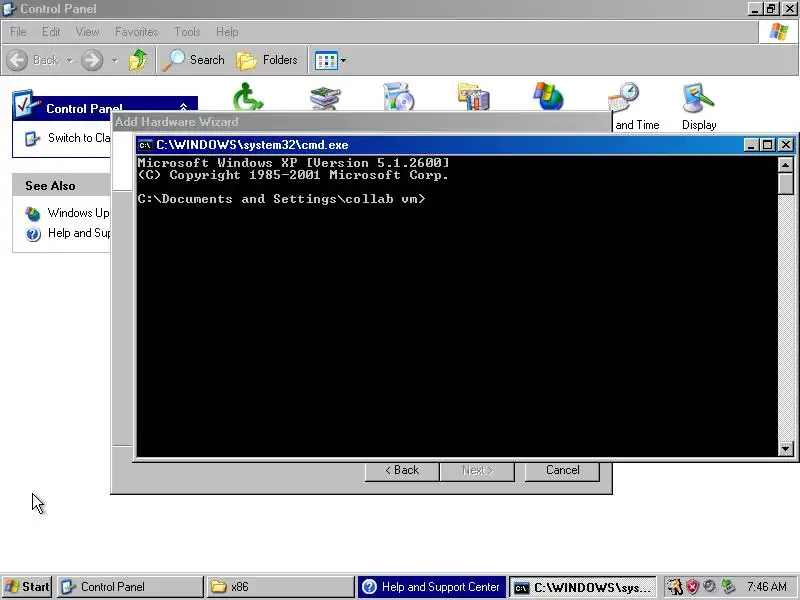Open the Start menu
Image resolution: width=800 pixels, height=600 pixels.
28,587
